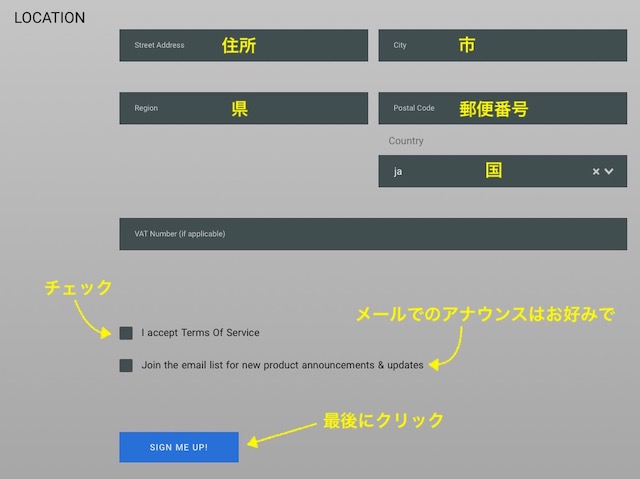Open the Country combo box showing "ja"
The width and height of the screenshot is (640, 479).
pyautogui.click(x=480, y=171)
